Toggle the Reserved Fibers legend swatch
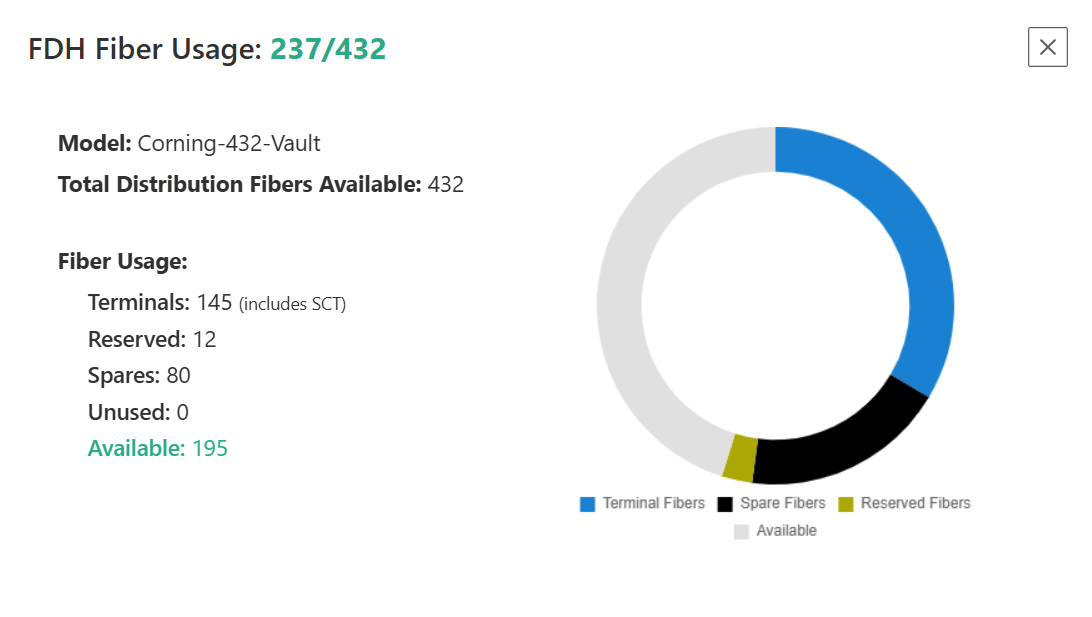 (845, 504)
